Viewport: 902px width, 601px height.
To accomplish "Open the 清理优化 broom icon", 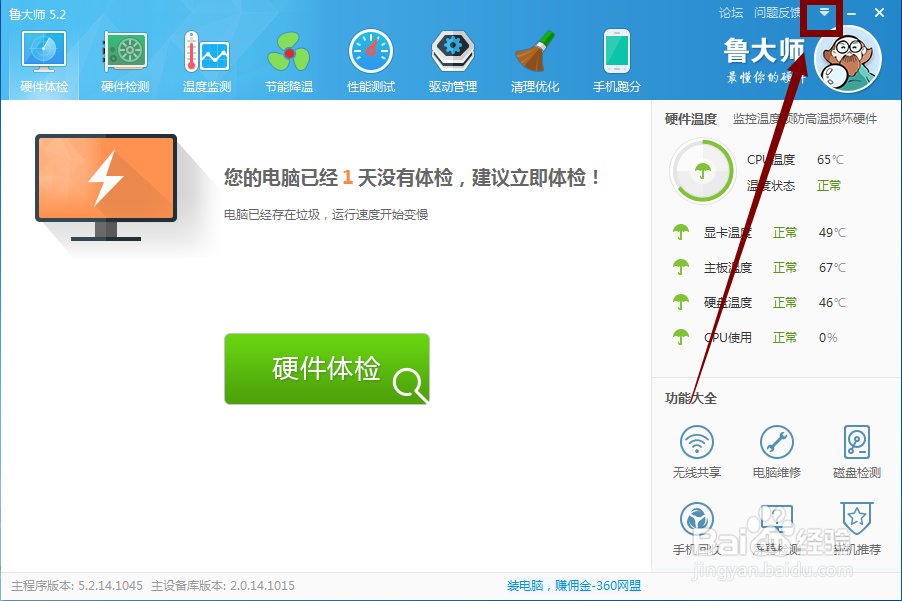I will (x=535, y=52).
